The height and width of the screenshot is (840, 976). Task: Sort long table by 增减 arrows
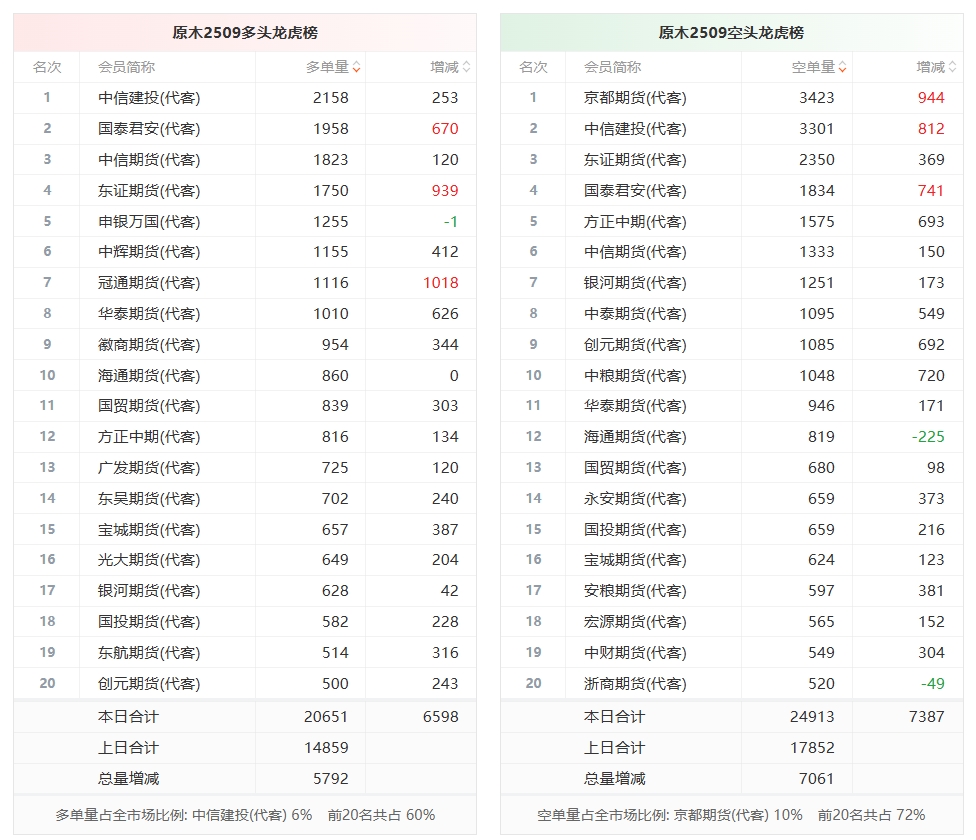[x=466, y=67]
